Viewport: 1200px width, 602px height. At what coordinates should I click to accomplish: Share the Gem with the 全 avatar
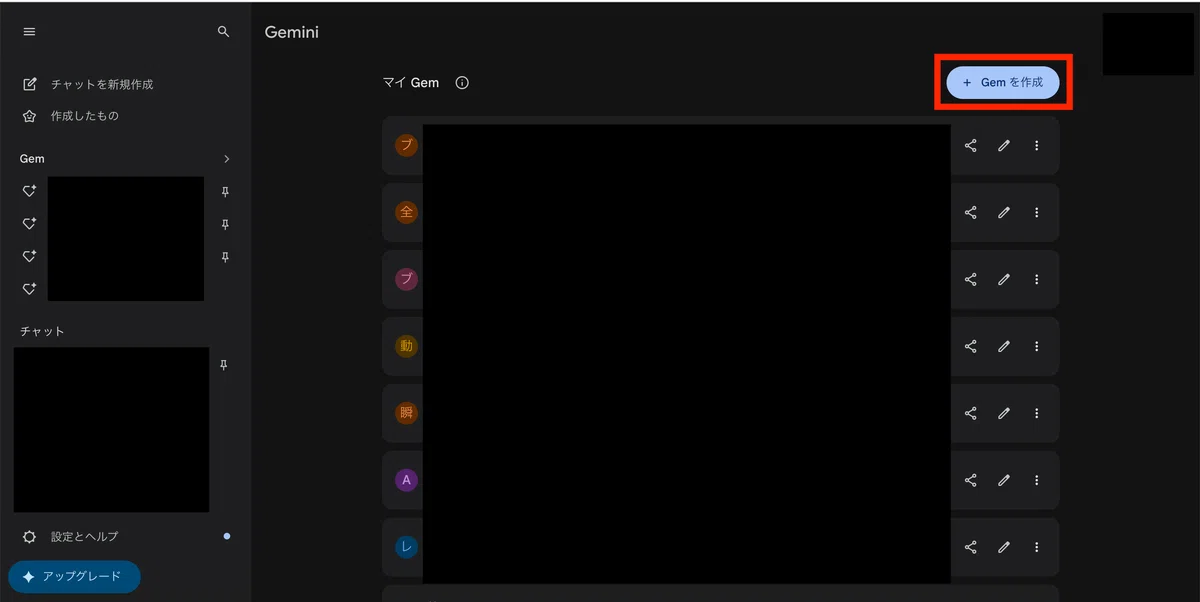point(971,212)
